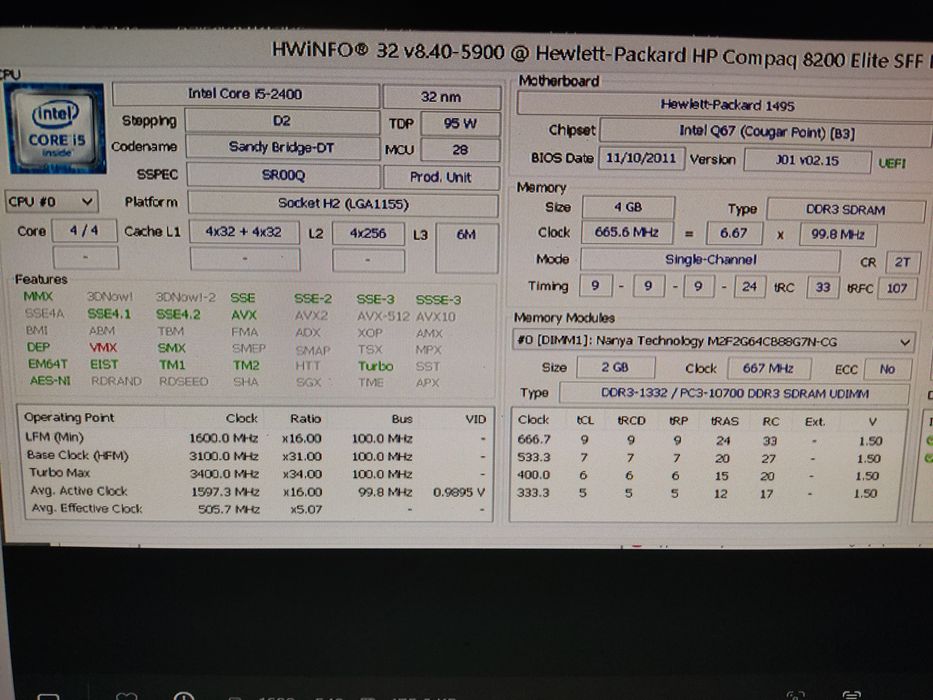This screenshot has width=933, height=700.
Task: Click the Intel Core i5 logo image
Action: click(x=55, y=128)
